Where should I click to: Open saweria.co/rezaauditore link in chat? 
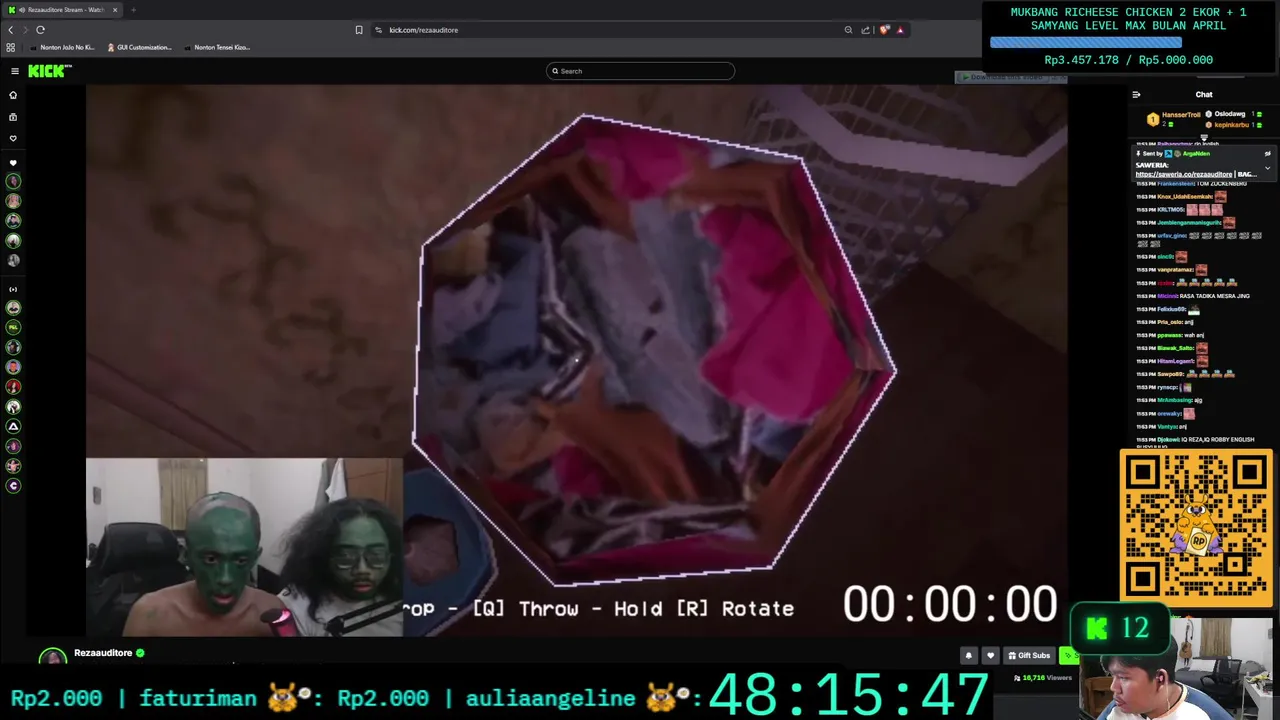(x=1184, y=174)
